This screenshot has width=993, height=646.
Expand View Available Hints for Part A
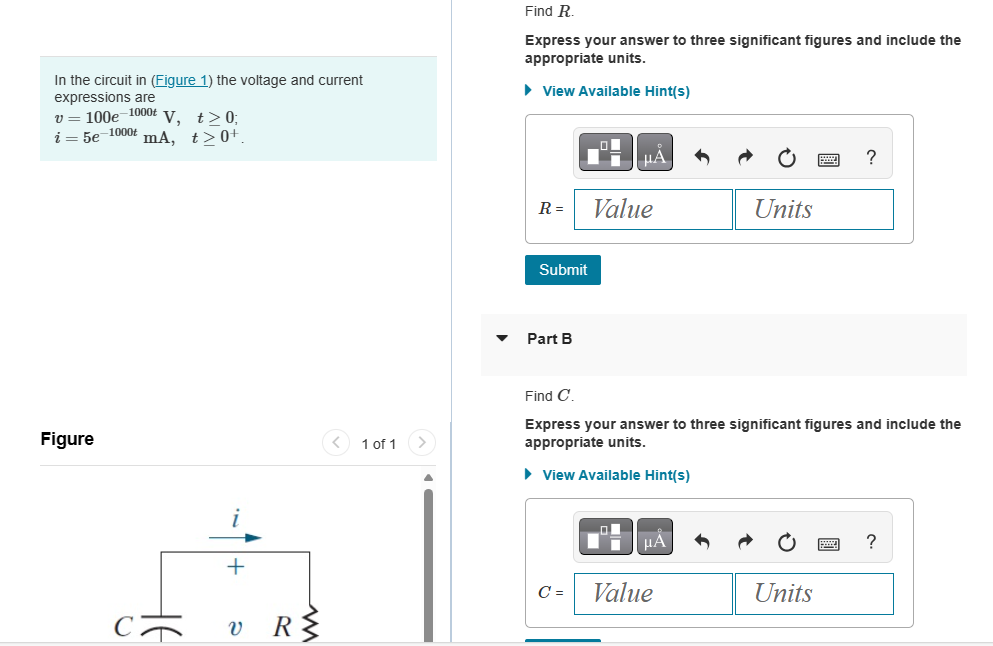tap(615, 91)
